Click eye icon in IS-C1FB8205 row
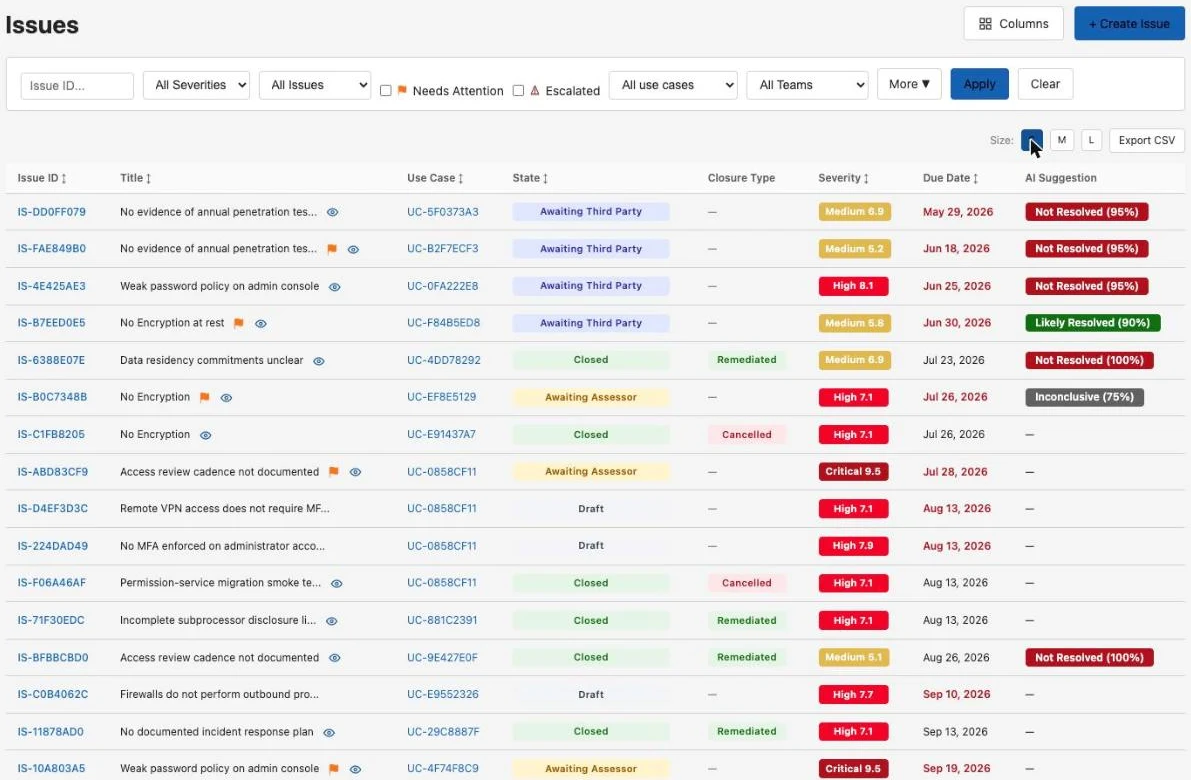 coord(205,435)
